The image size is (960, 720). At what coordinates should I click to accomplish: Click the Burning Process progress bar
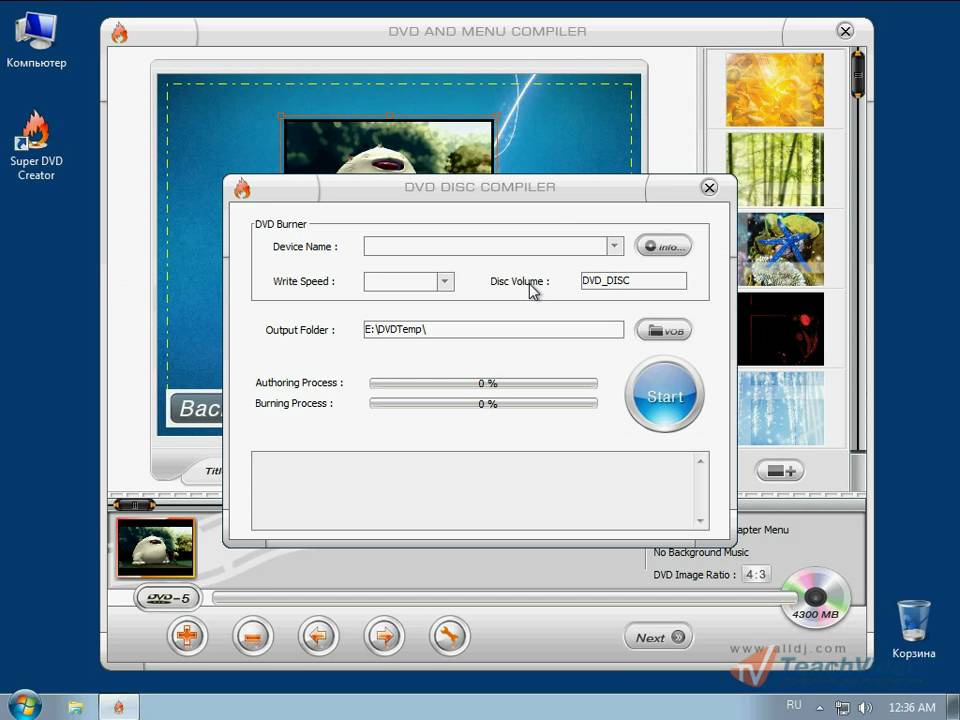pyautogui.click(x=484, y=403)
